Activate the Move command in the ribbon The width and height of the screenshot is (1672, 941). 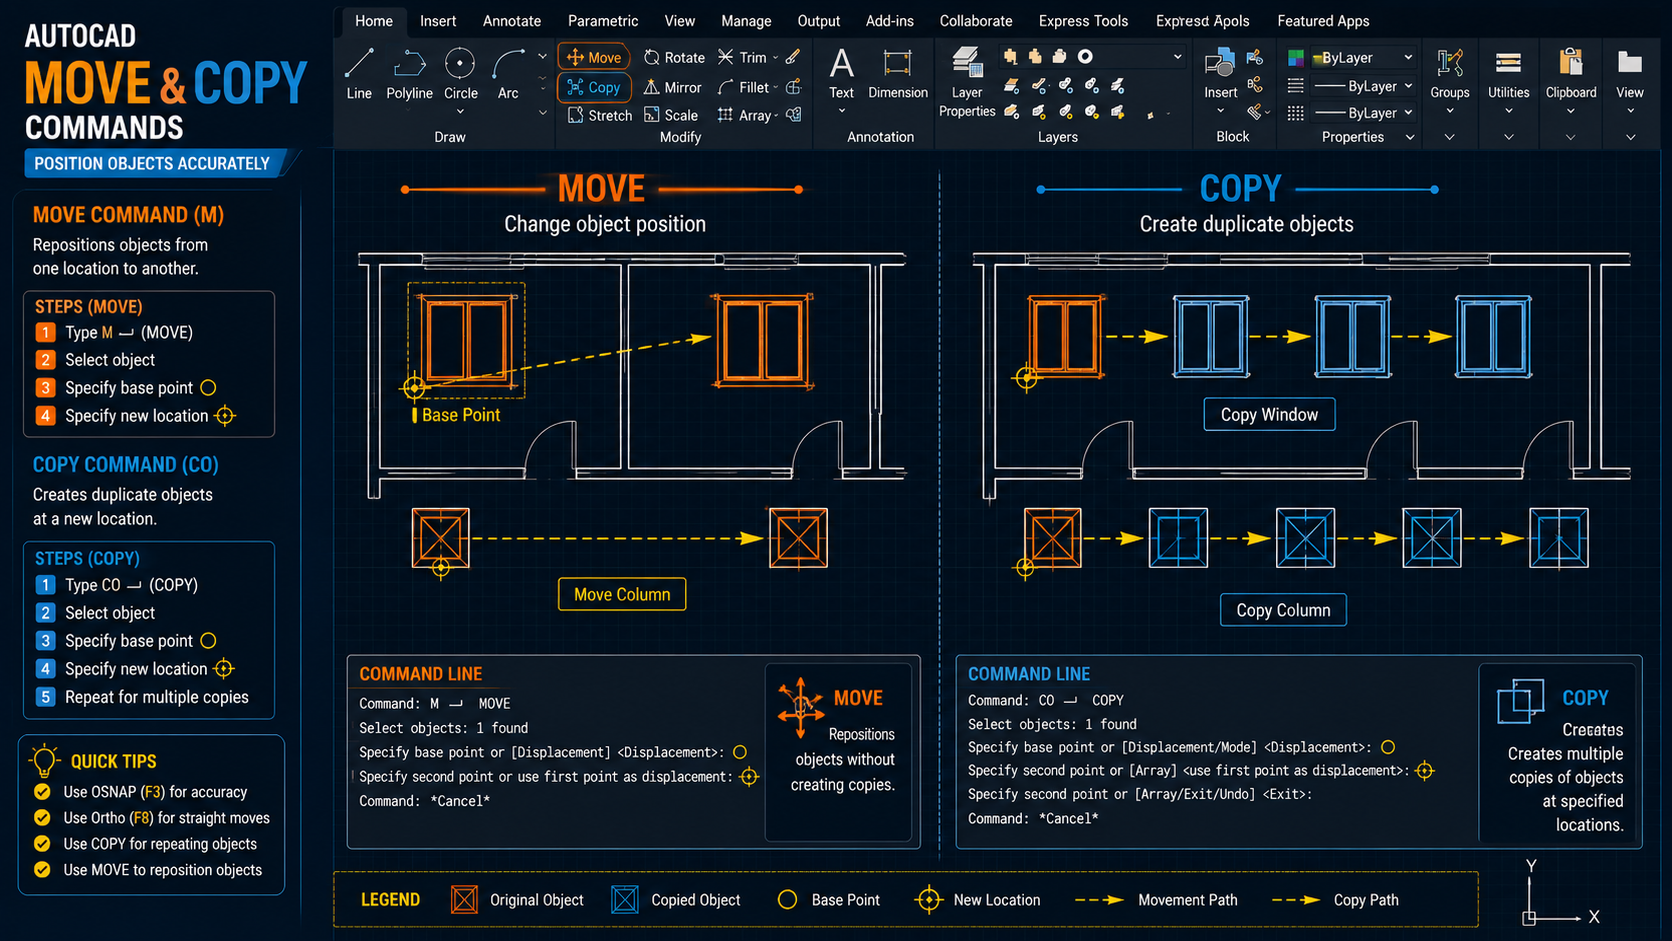[594, 58]
